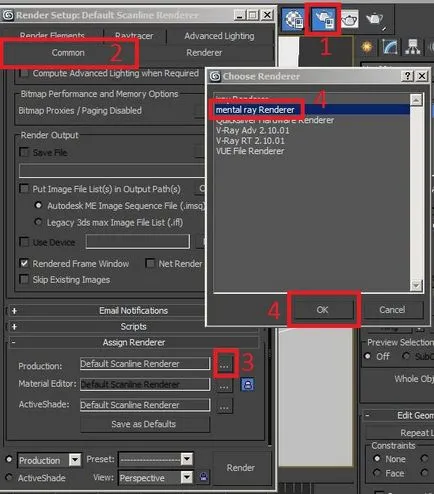This screenshot has height=494, width=434.
Task: Enable Skip Existing Images
Action: click(24, 279)
